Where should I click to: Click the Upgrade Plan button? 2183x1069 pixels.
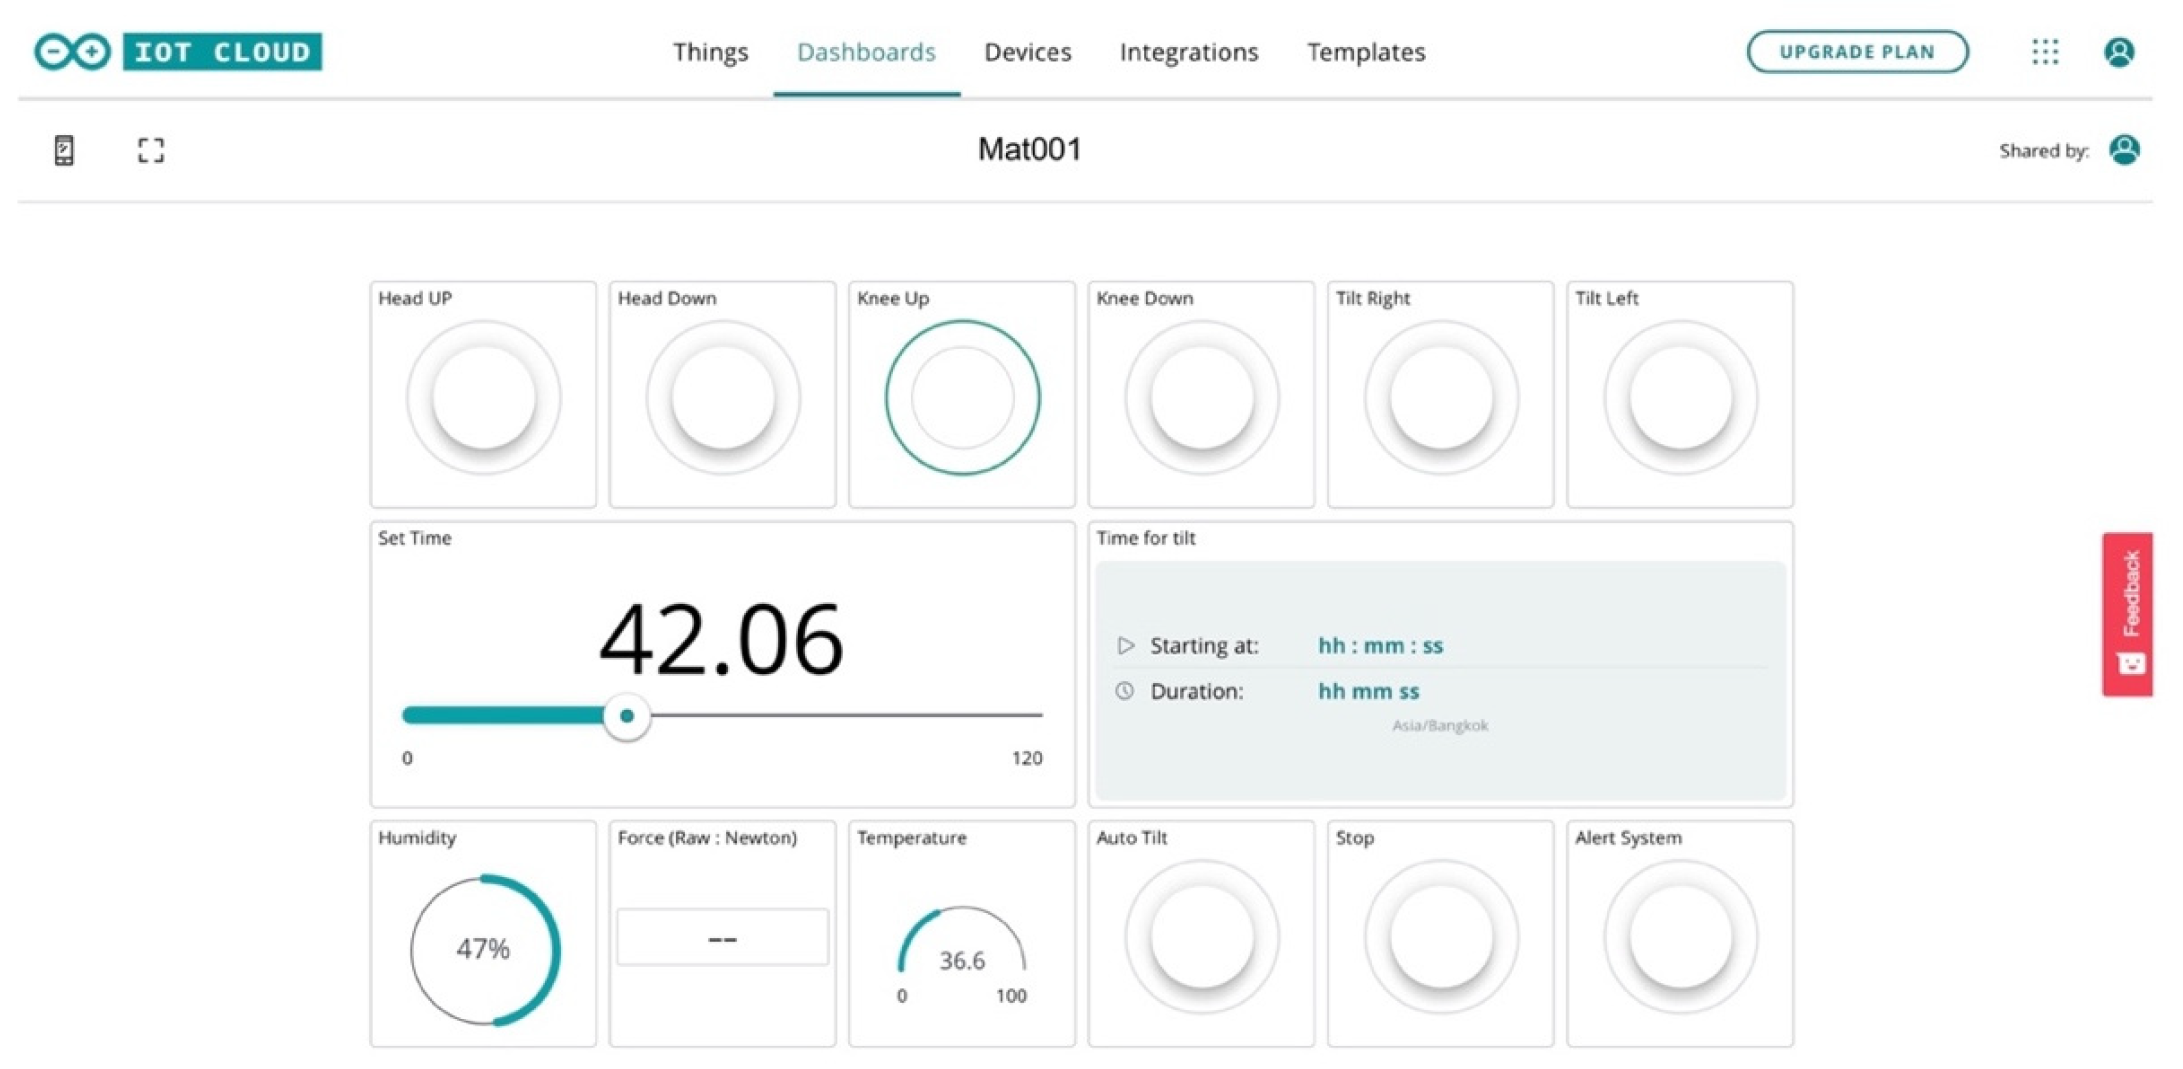point(1856,51)
